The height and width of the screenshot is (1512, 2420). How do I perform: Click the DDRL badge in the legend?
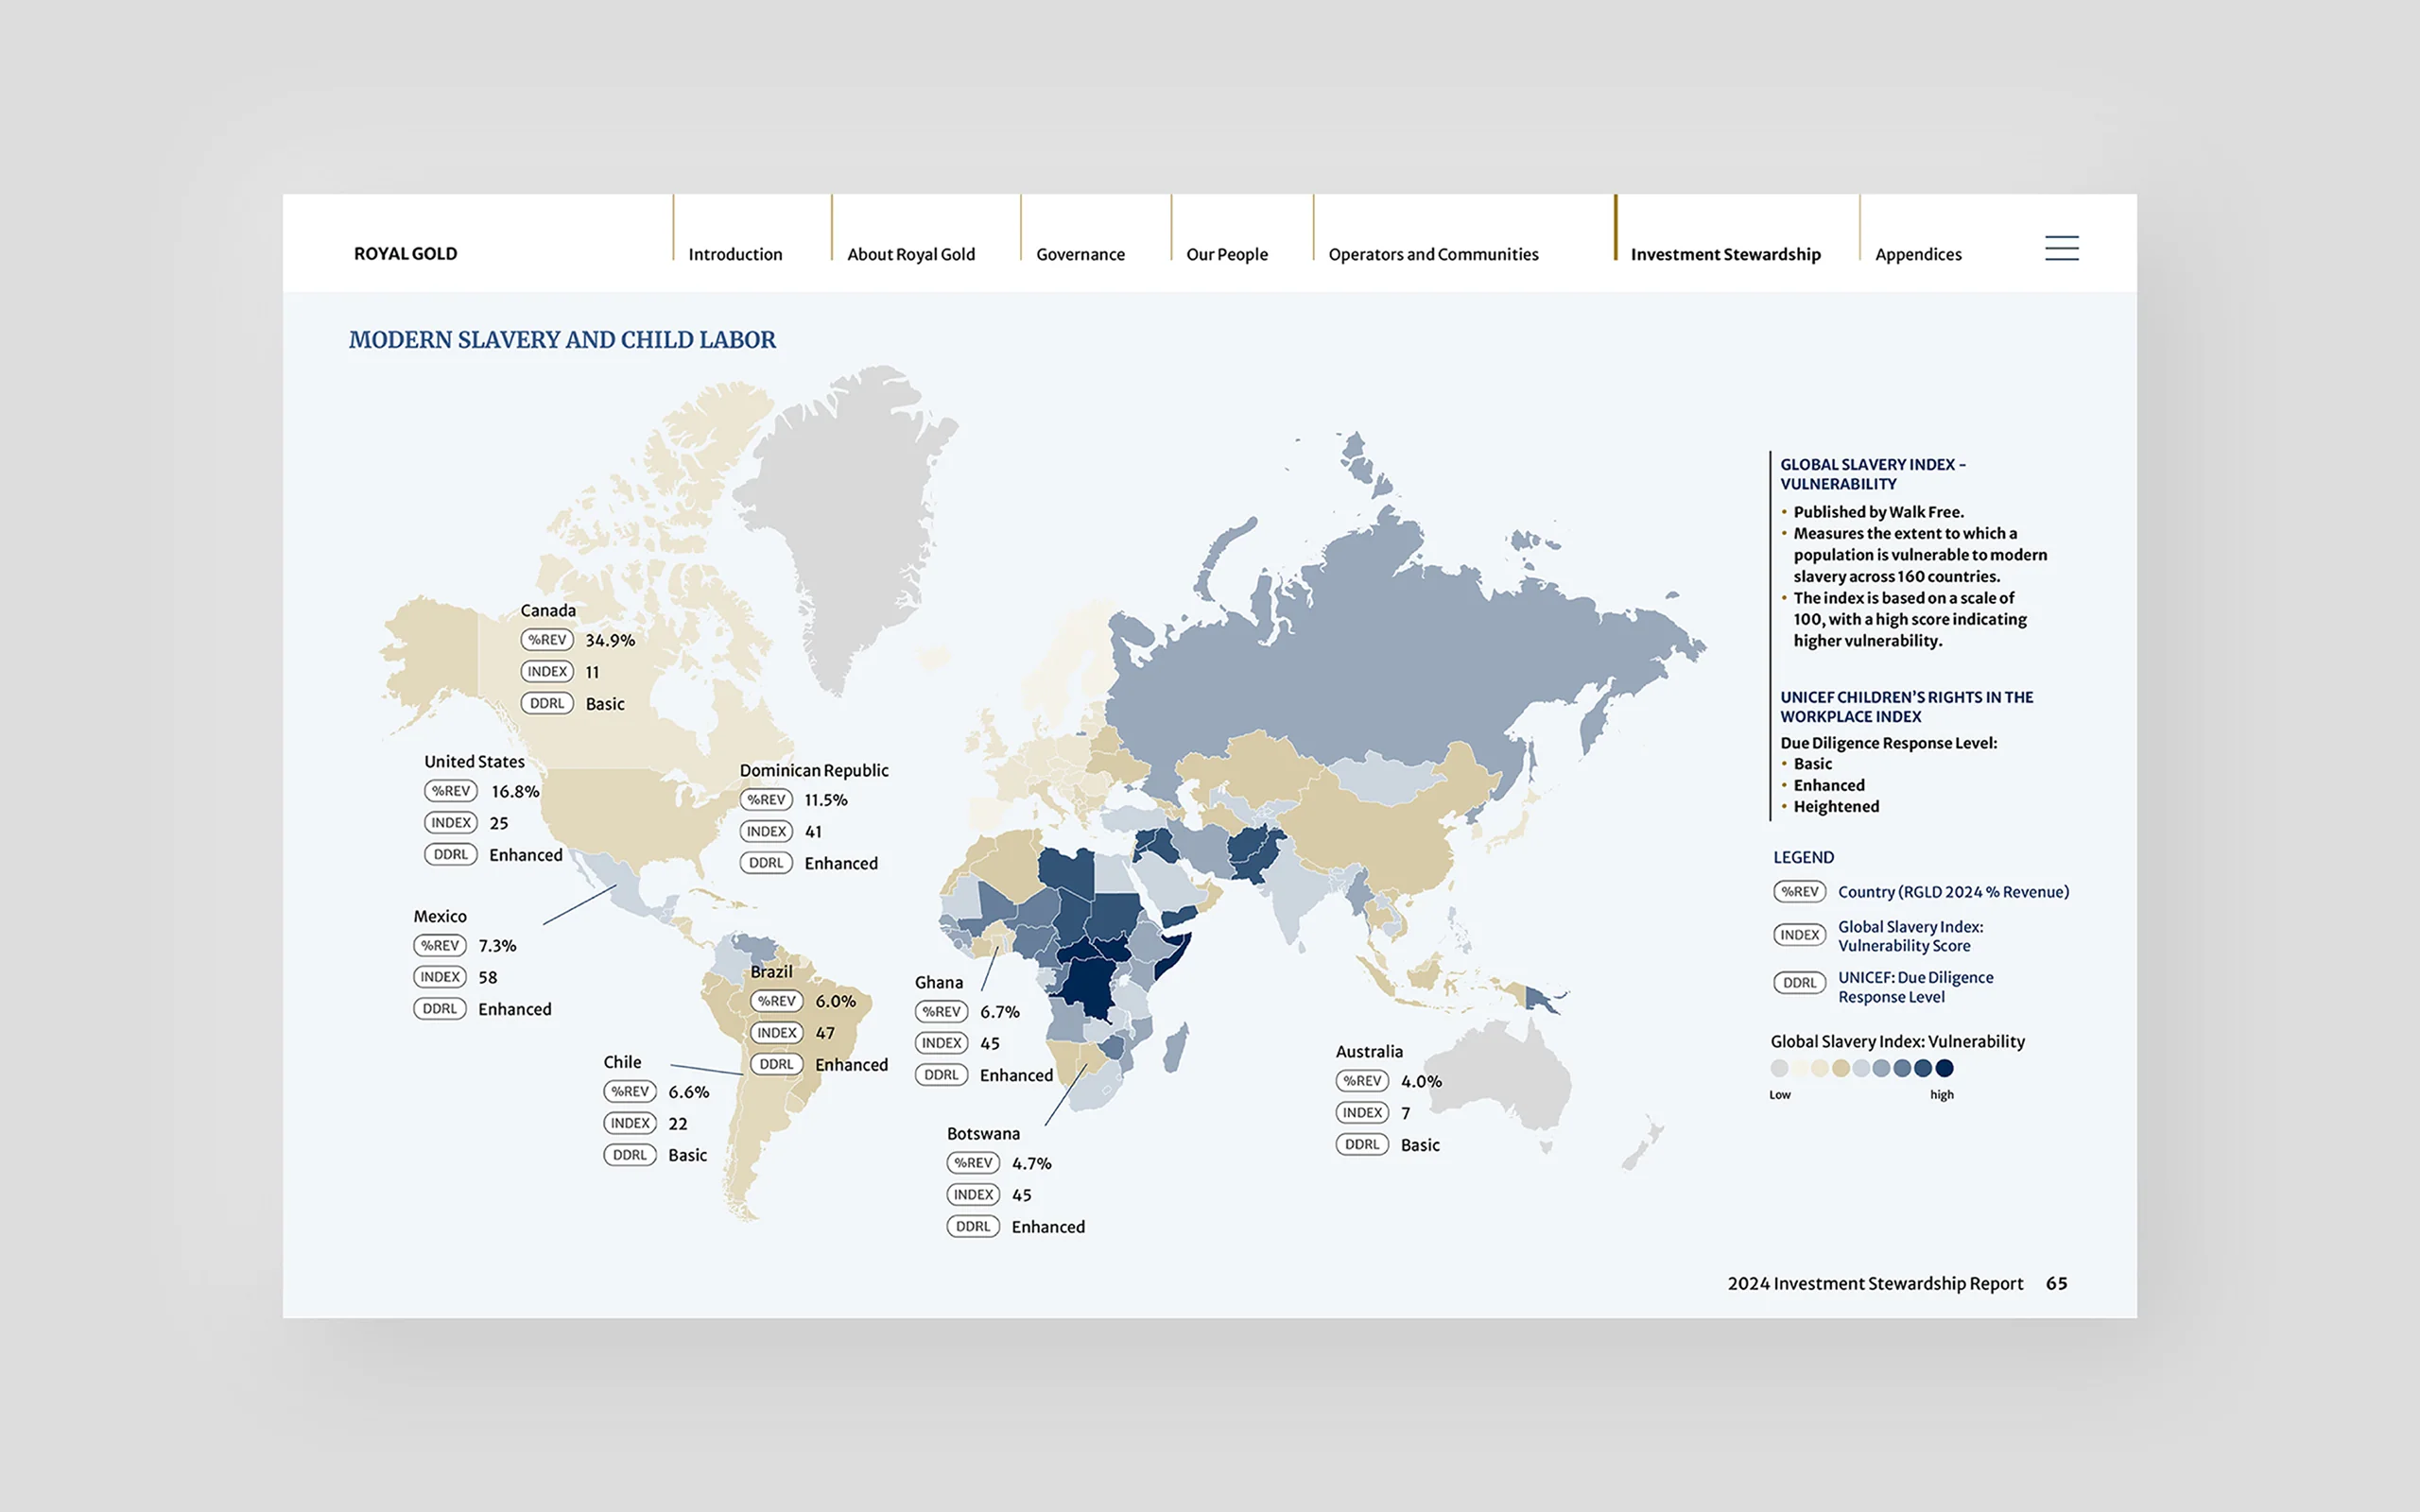click(x=1799, y=983)
